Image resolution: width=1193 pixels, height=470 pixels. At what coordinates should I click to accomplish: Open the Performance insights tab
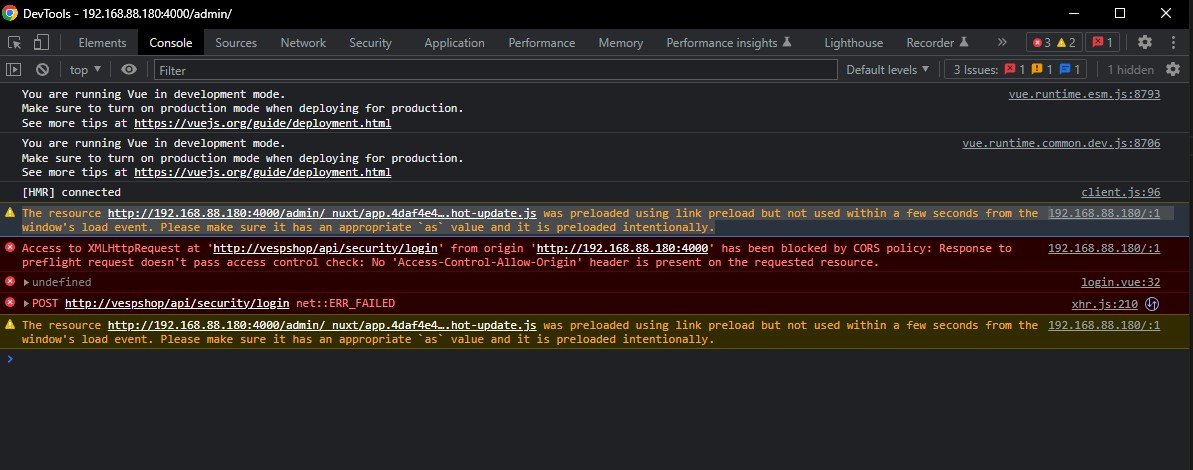click(x=729, y=43)
